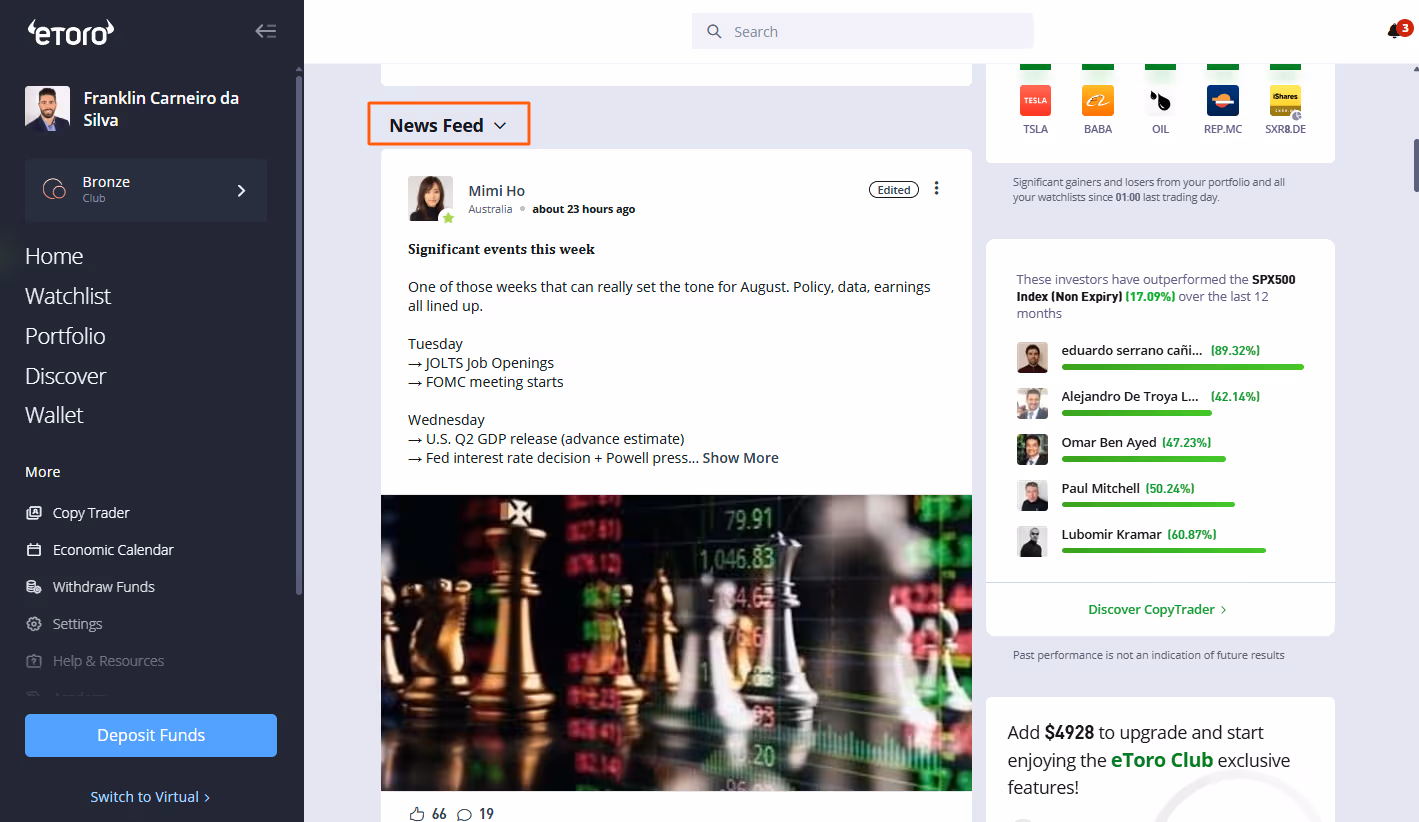The image size is (1419, 822).
Task: Collapse the sidebar with the arrow icon
Action: point(265,31)
